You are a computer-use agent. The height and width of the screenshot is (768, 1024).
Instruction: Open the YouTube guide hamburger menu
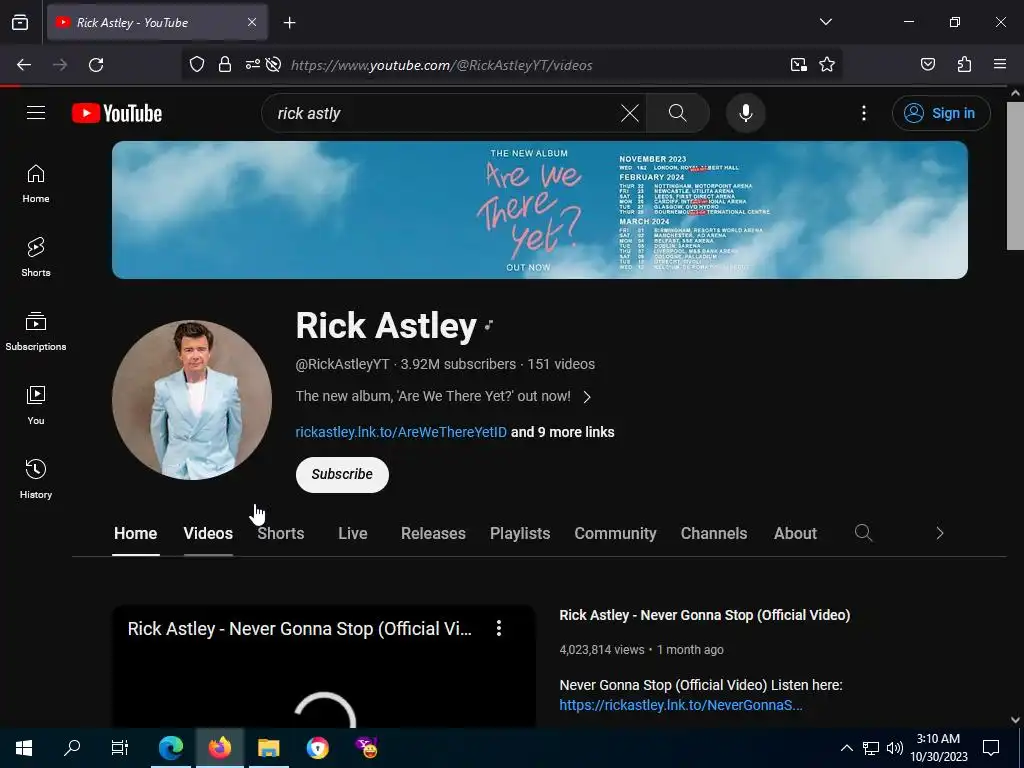36,113
